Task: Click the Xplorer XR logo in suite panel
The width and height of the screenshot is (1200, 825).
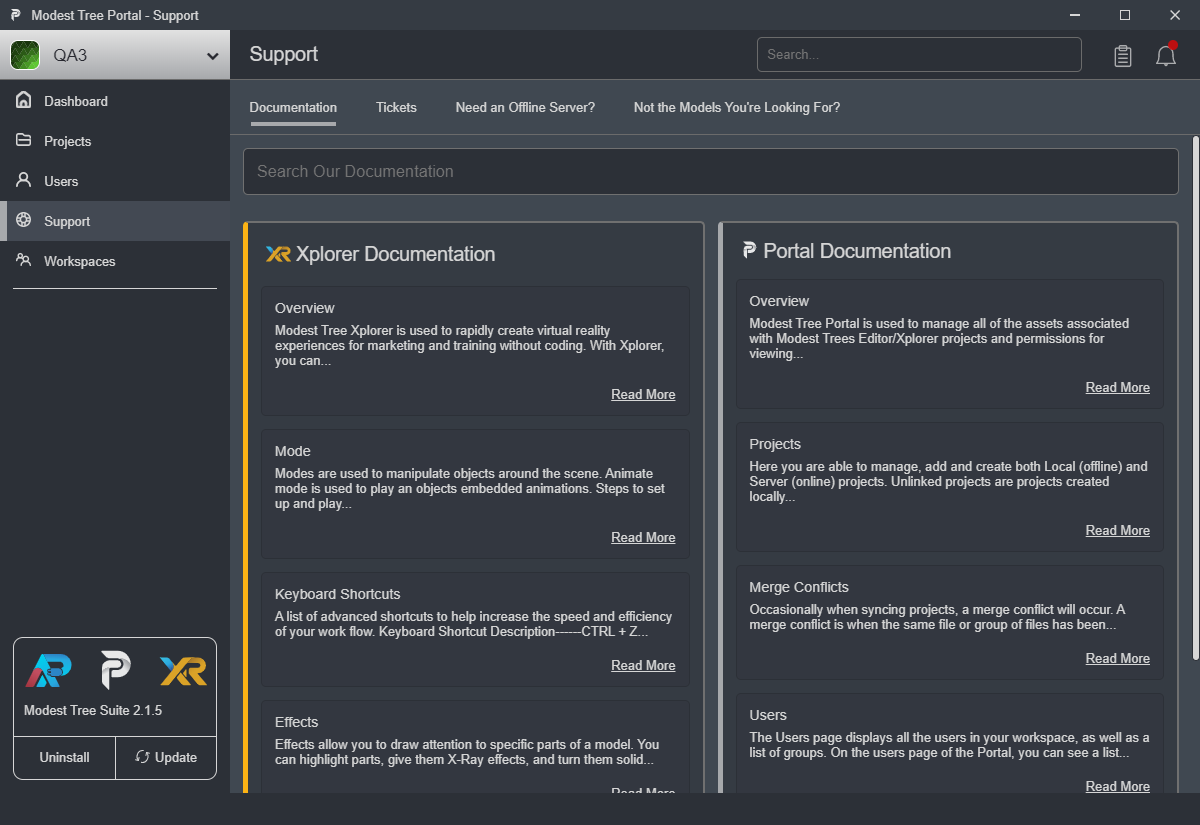Action: (184, 671)
